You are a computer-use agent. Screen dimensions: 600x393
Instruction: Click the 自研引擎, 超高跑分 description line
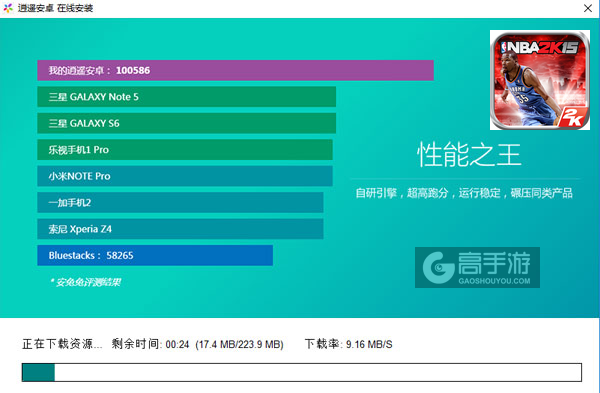464,193
